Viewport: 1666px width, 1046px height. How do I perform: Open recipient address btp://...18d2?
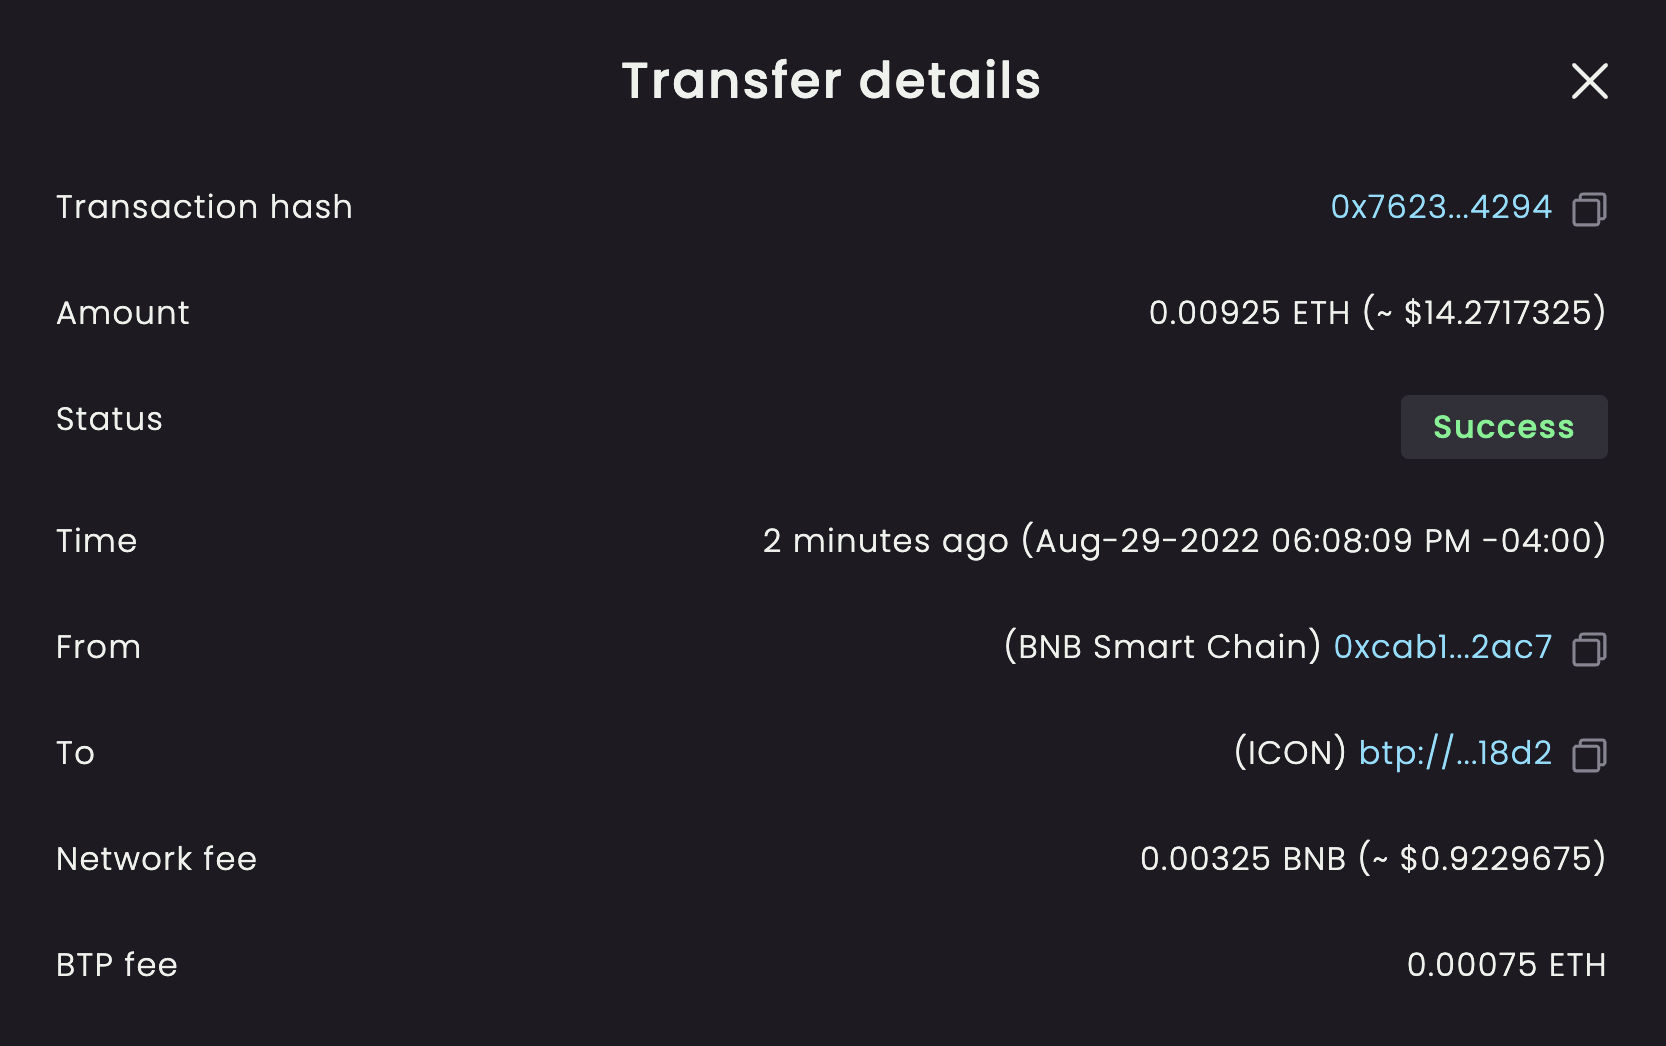1454,753
